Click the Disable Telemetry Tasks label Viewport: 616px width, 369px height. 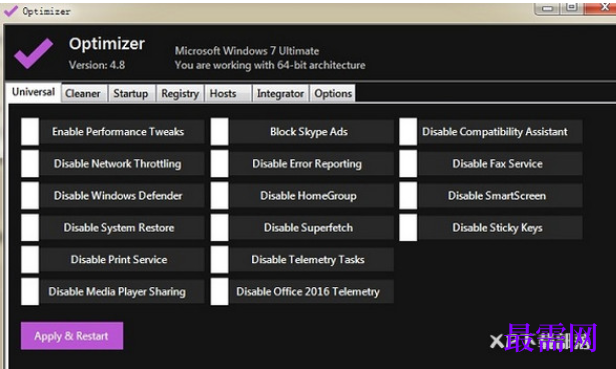pos(312,259)
